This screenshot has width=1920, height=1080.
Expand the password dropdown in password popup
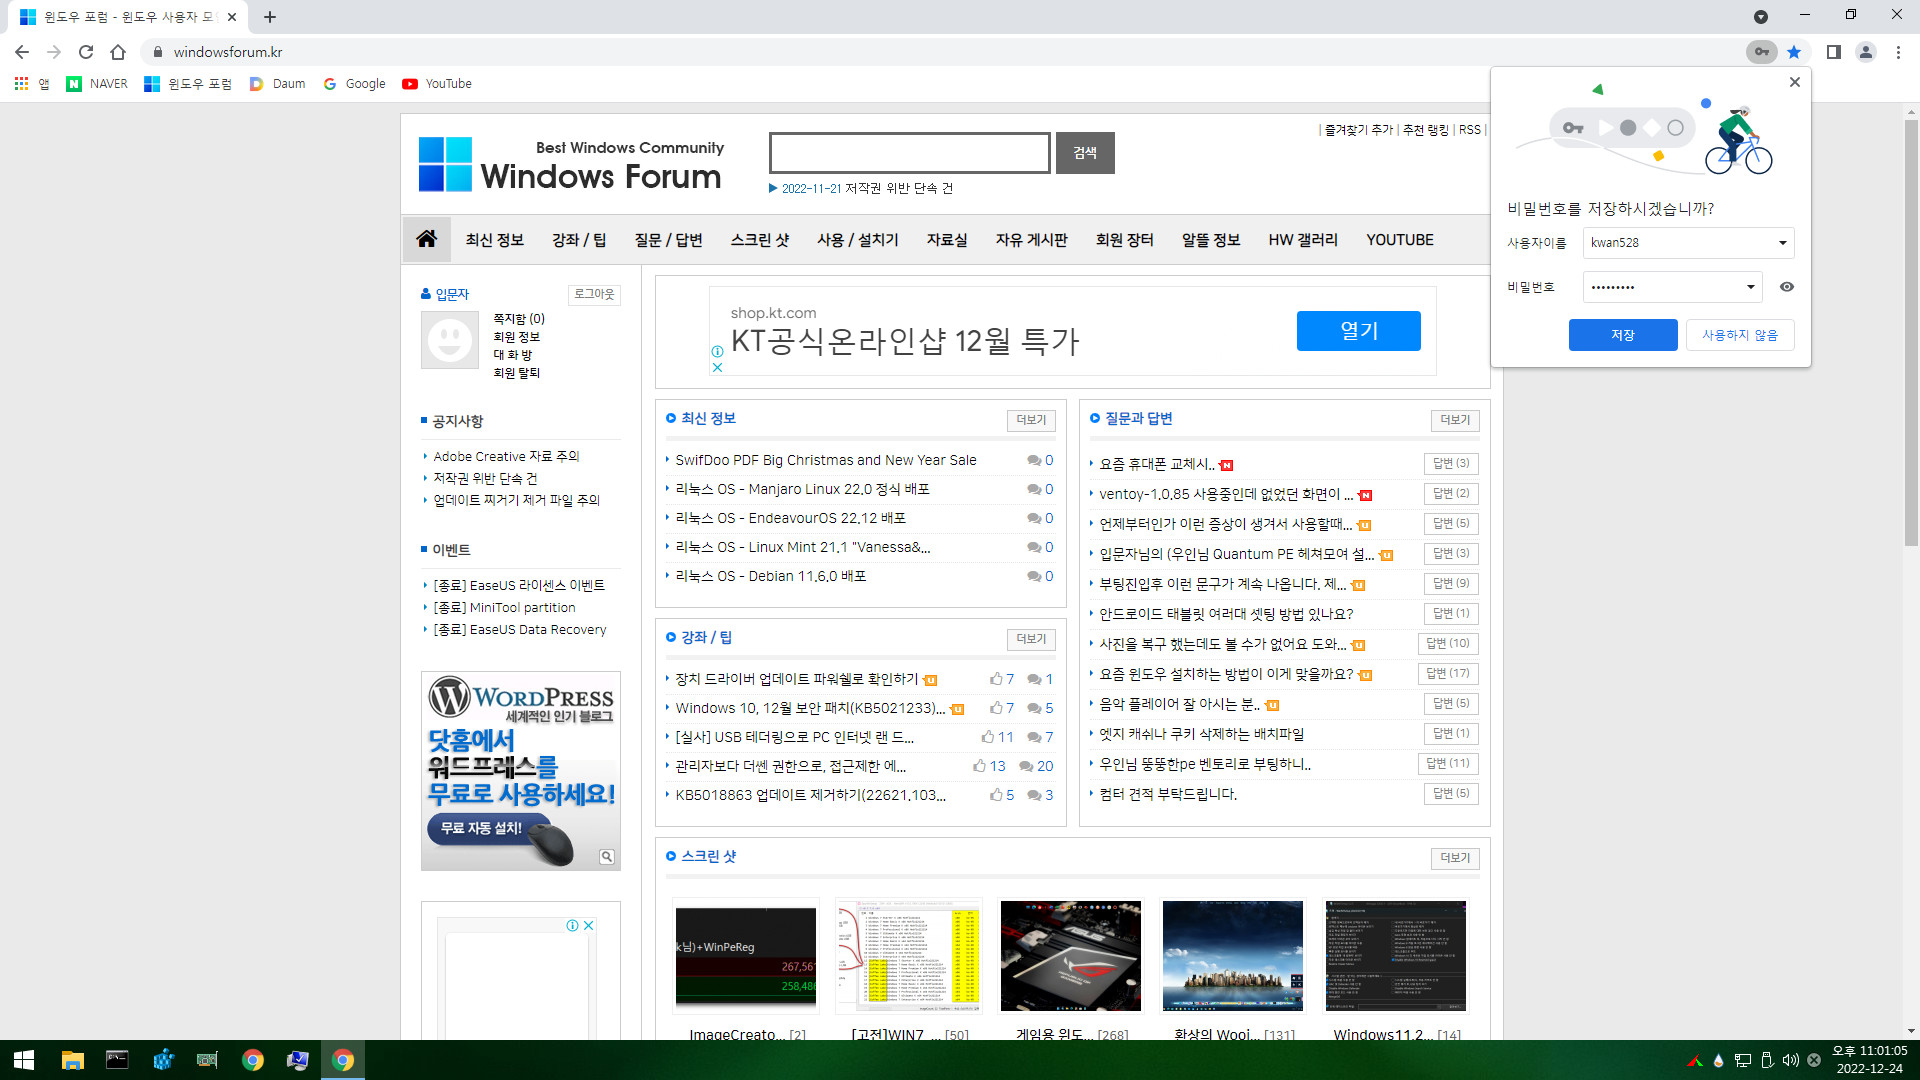pos(1750,287)
